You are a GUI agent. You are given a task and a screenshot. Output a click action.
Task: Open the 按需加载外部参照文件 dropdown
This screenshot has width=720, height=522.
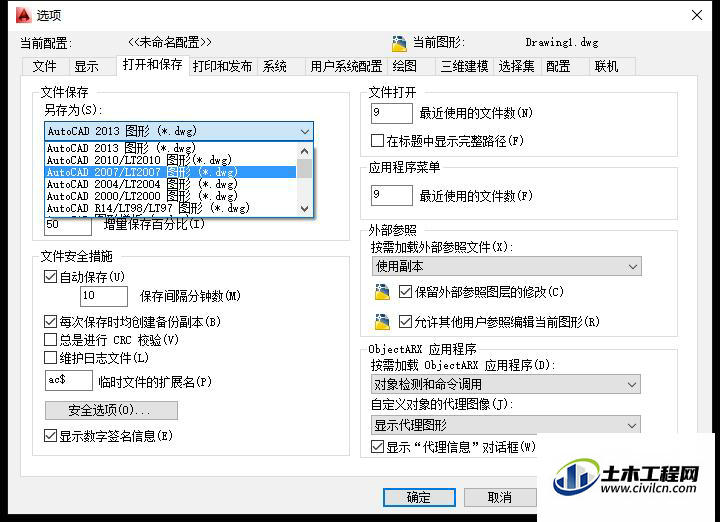point(506,266)
